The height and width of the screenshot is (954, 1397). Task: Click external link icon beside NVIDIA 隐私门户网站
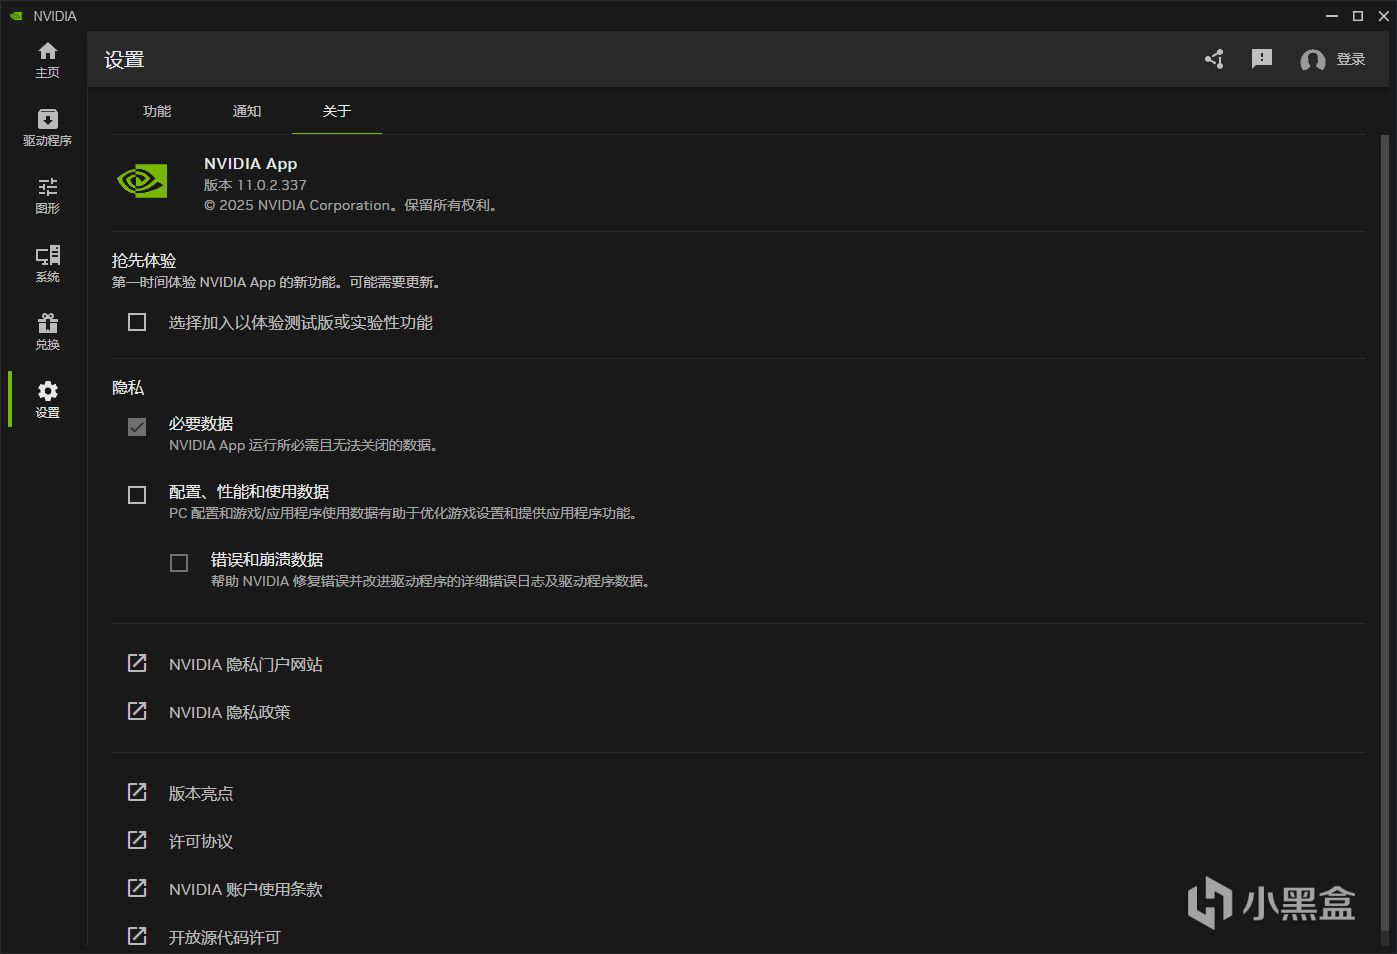137,663
